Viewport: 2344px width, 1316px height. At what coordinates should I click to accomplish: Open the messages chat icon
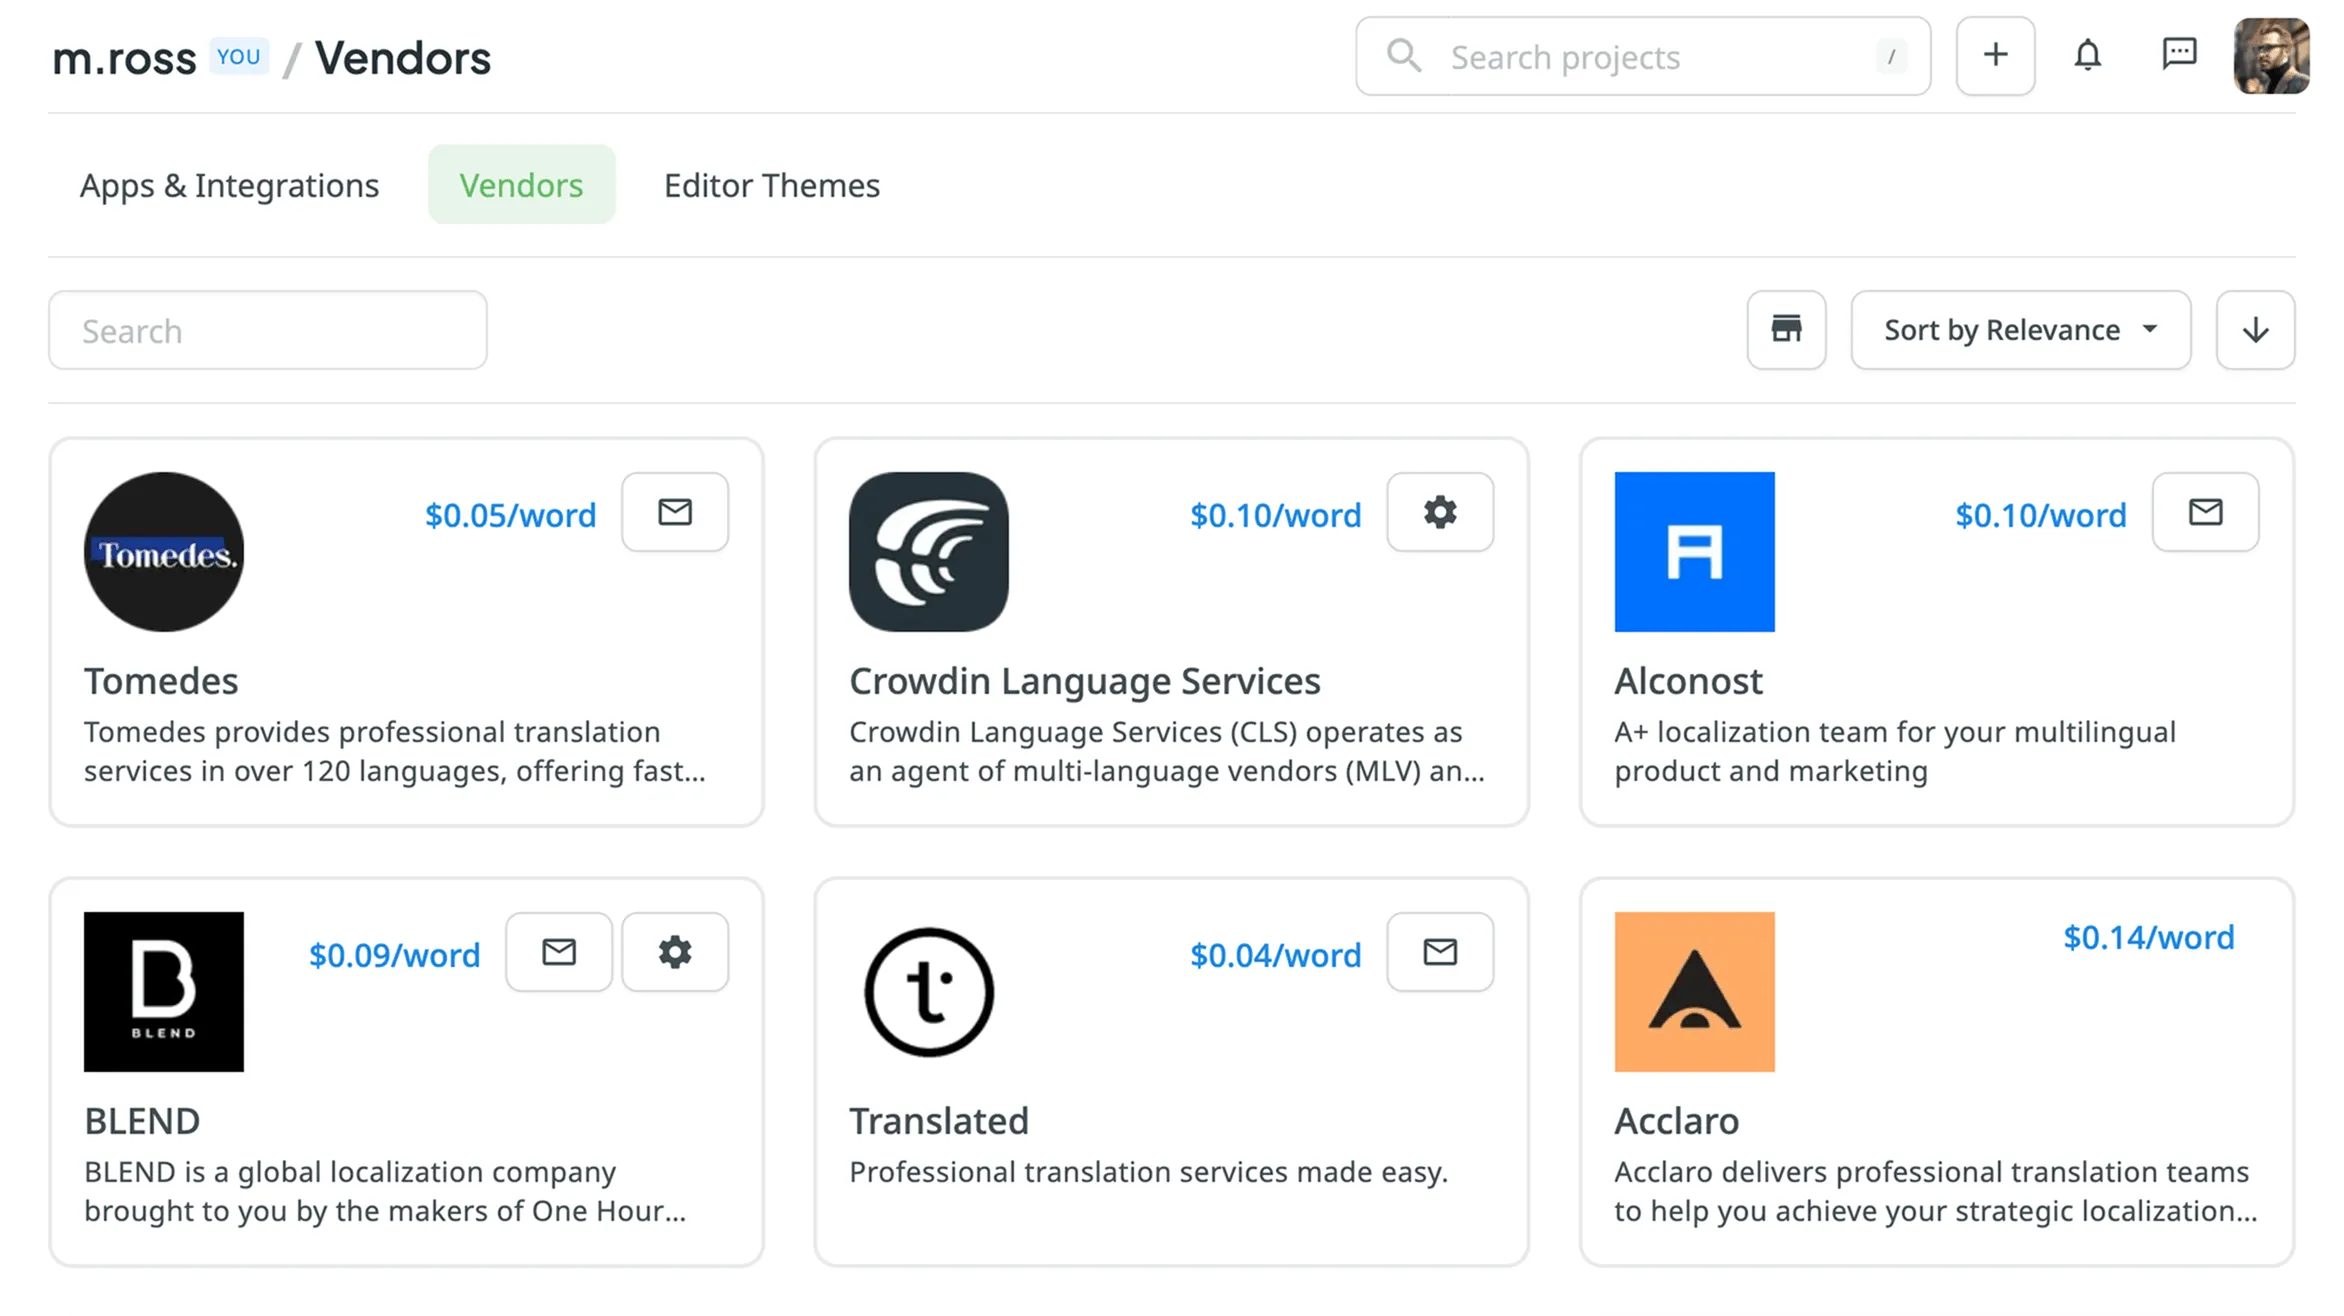(x=2179, y=56)
